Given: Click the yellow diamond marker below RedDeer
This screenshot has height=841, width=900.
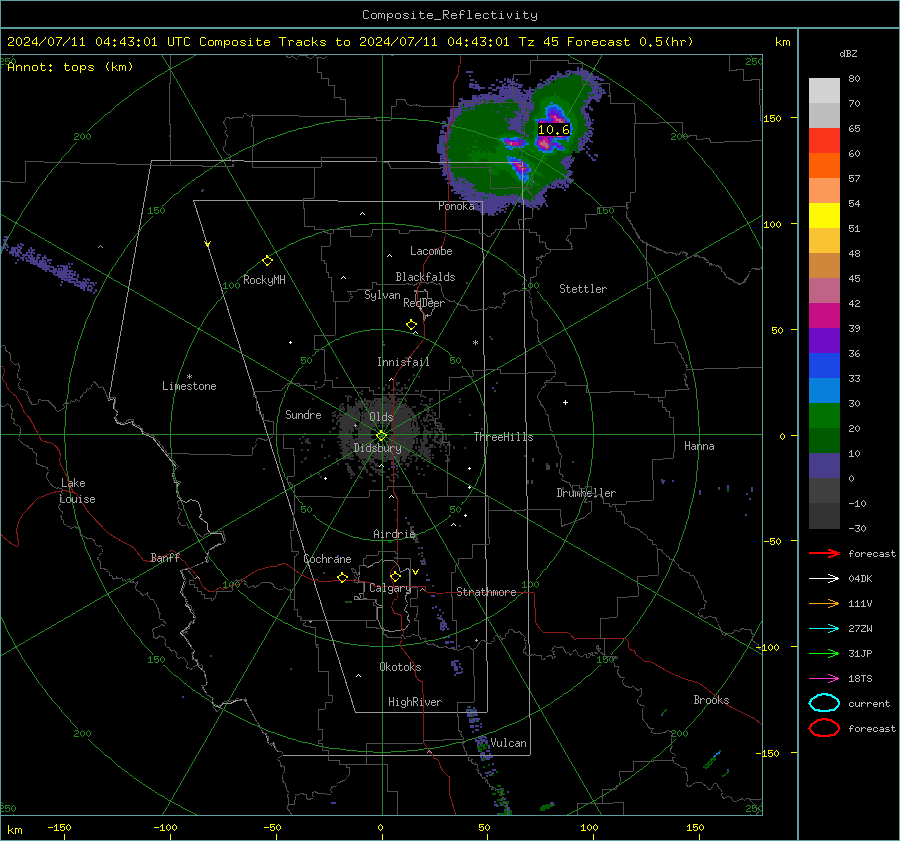Looking at the screenshot, I should pos(411,325).
